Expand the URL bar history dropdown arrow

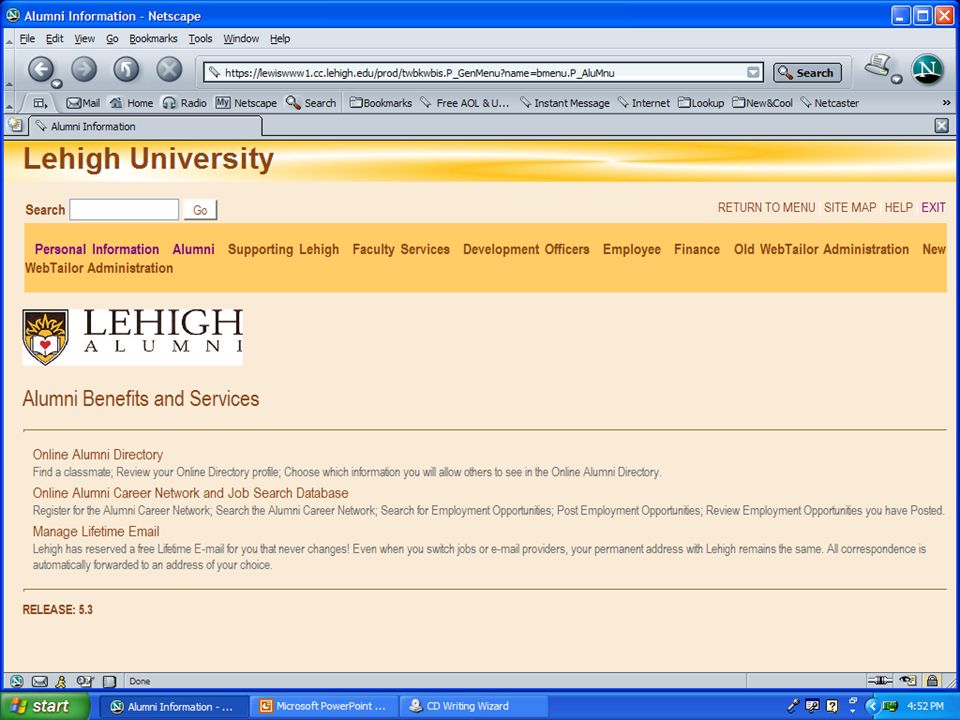(753, 72)
